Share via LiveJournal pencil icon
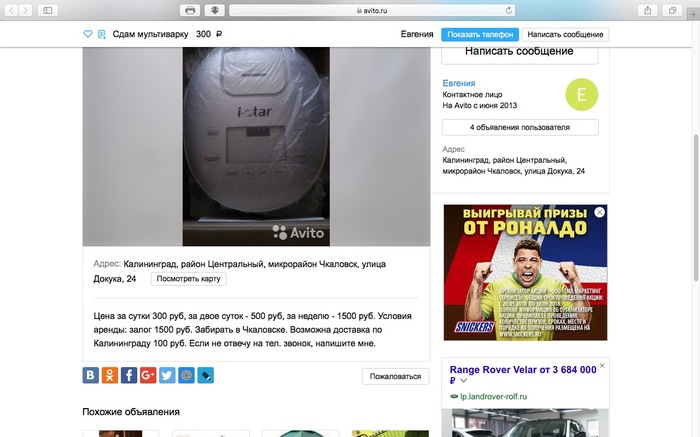Viewport: 700px width, 437px height. click(205, 376)
